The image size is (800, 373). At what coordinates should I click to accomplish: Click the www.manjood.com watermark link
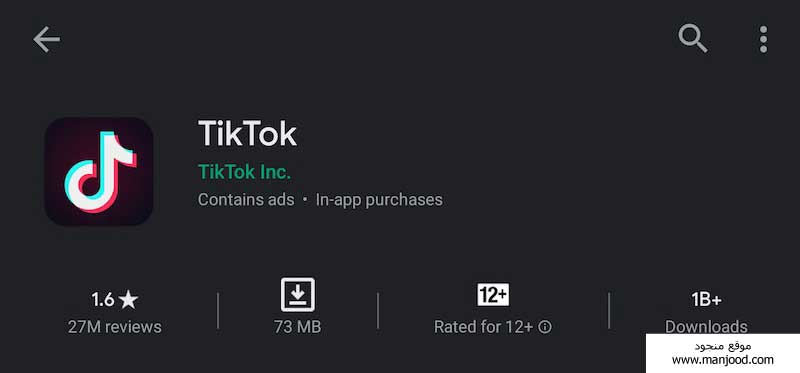pos(722,360)
